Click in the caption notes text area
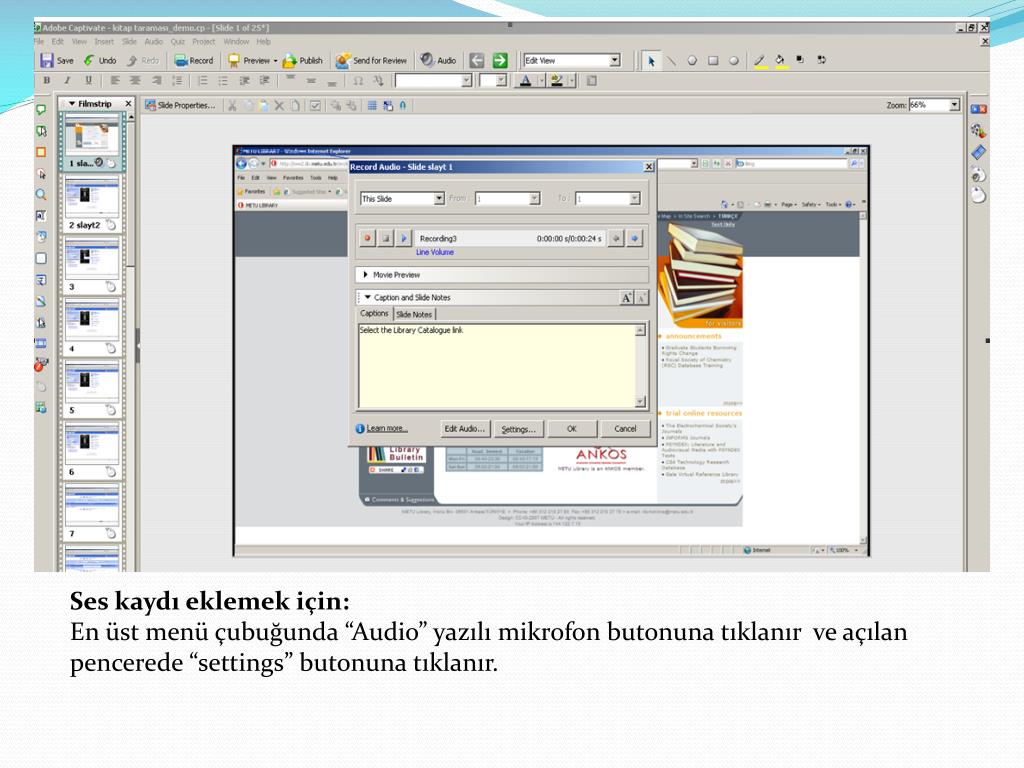The width and height of the screenshot is (1024, 768). pyautogui.click(x=496, y=366)
